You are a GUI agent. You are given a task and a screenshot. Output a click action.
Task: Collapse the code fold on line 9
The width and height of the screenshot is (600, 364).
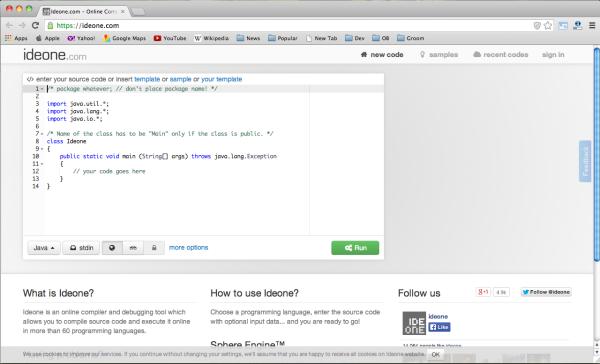[x=42, y=149]
